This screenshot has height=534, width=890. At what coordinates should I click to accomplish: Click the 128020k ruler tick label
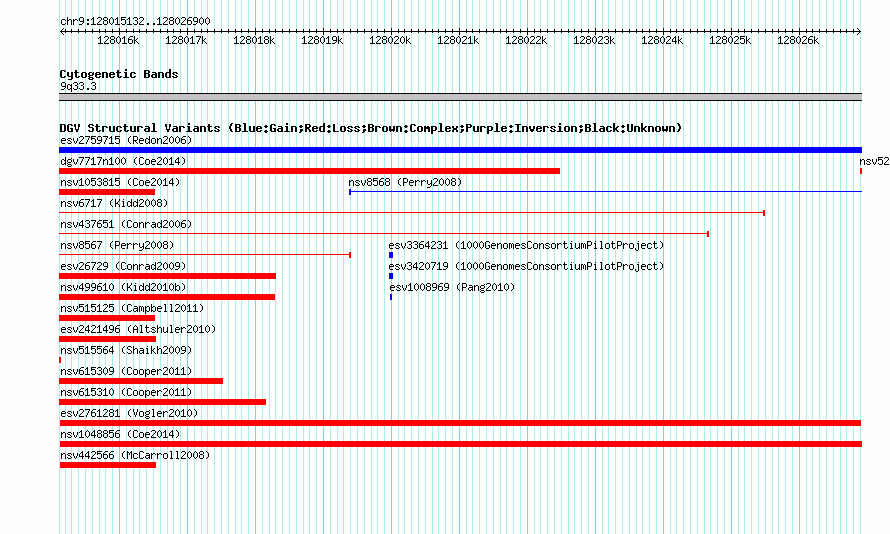click(390, 41)
